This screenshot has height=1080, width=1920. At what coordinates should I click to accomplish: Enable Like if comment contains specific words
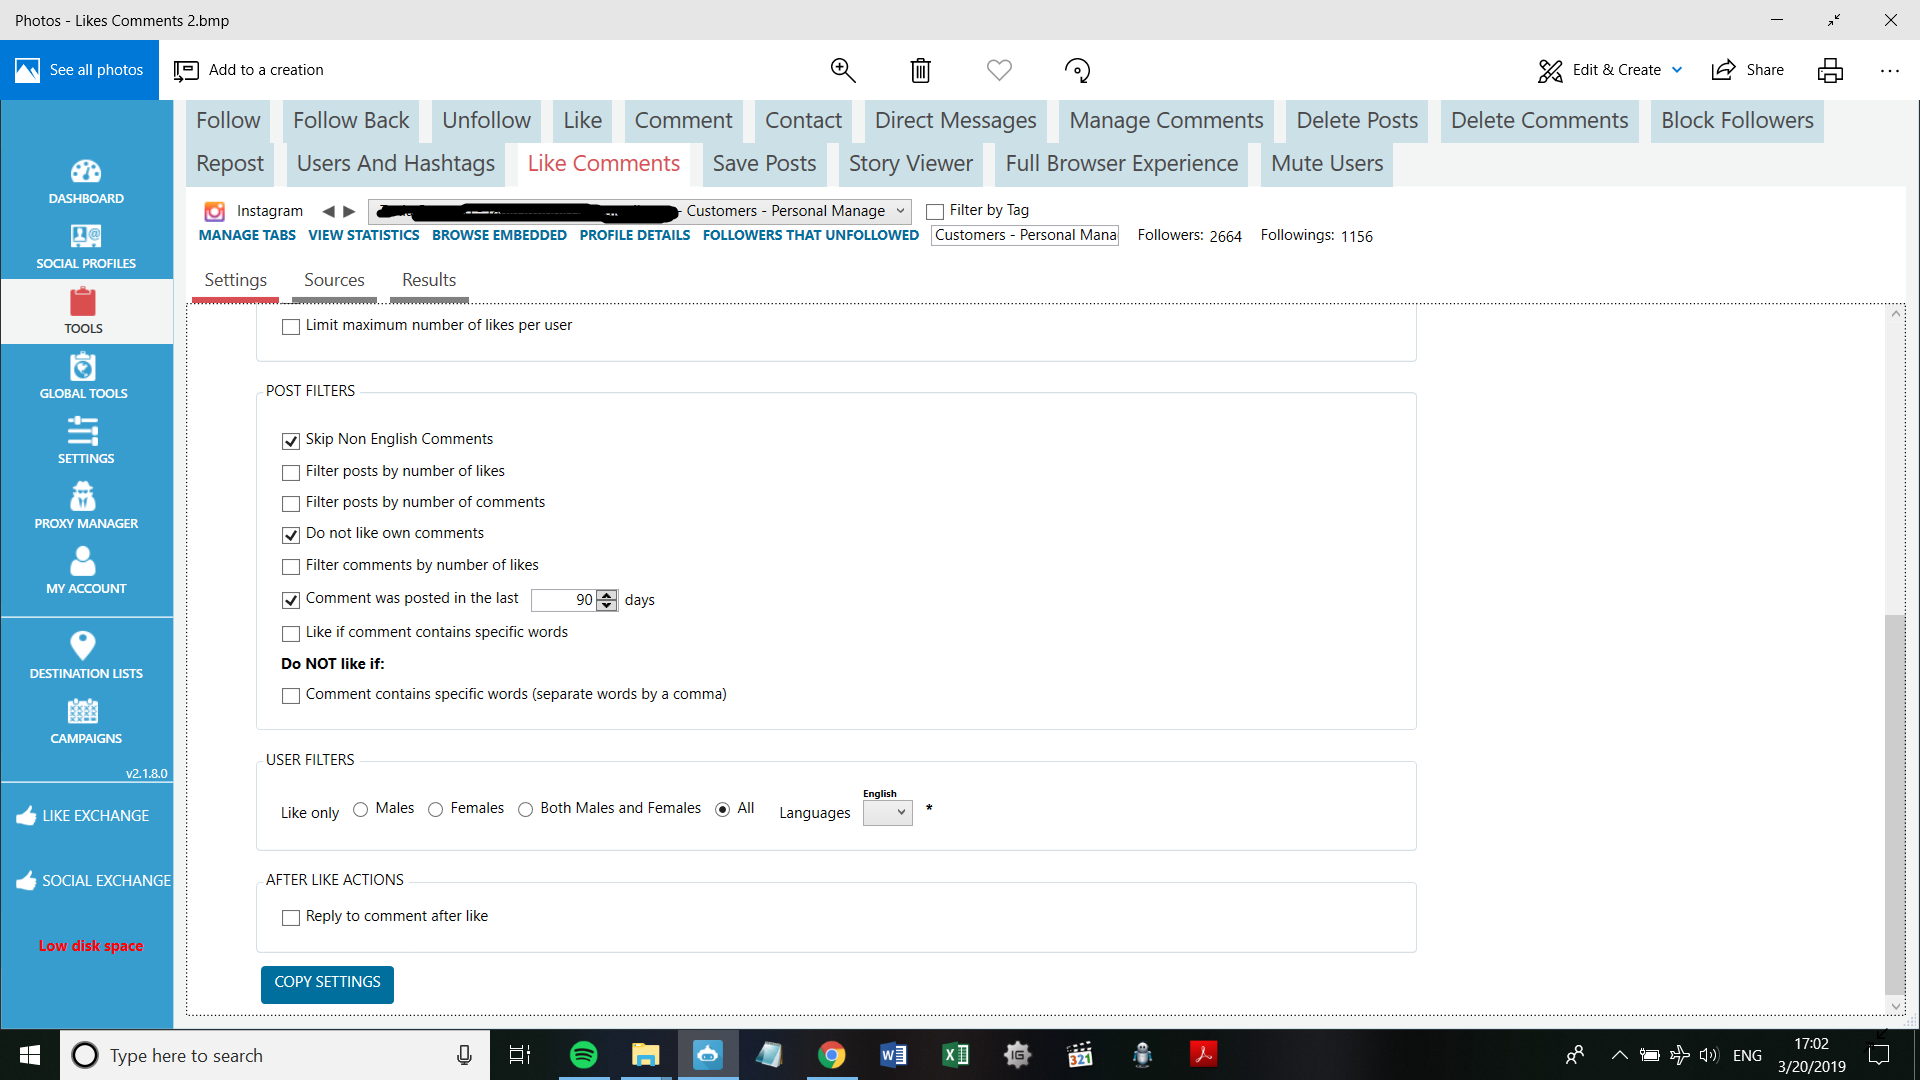(291, 634)
